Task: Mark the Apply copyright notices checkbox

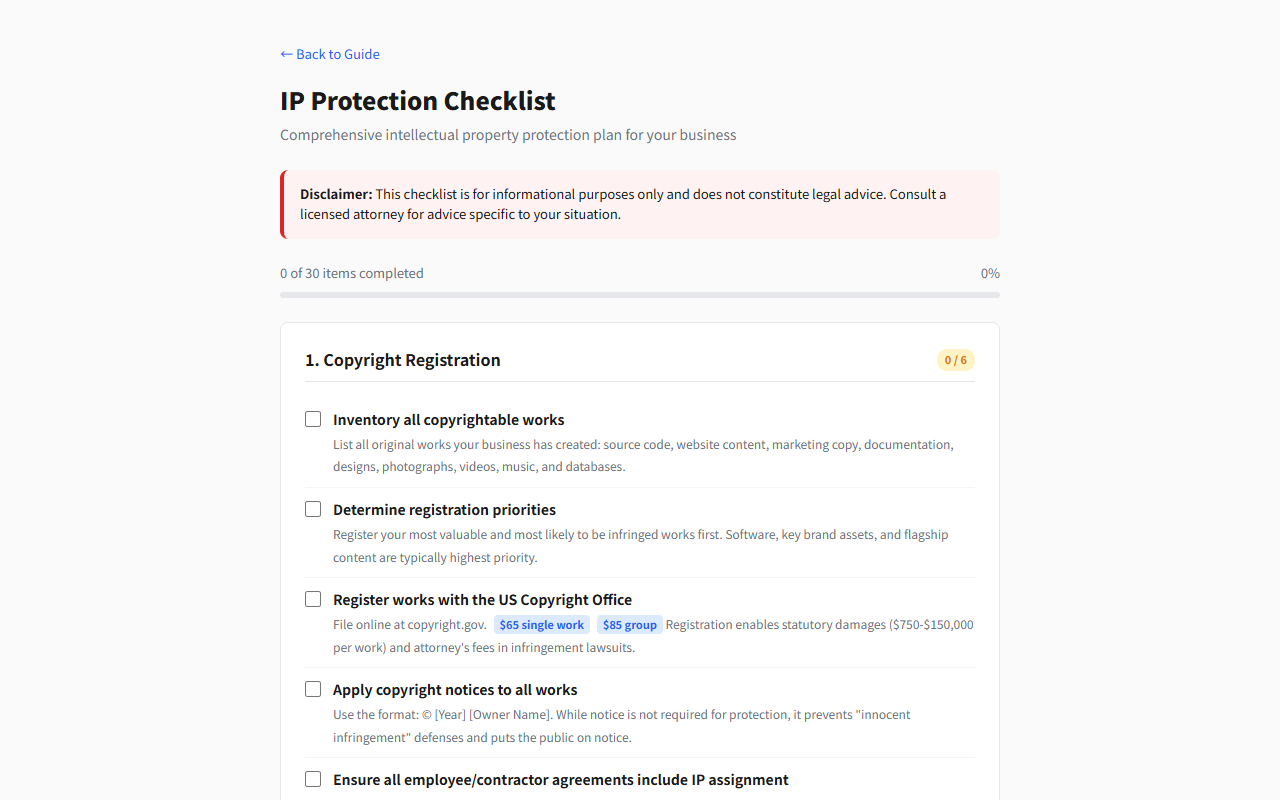Action: pos(313,689)
